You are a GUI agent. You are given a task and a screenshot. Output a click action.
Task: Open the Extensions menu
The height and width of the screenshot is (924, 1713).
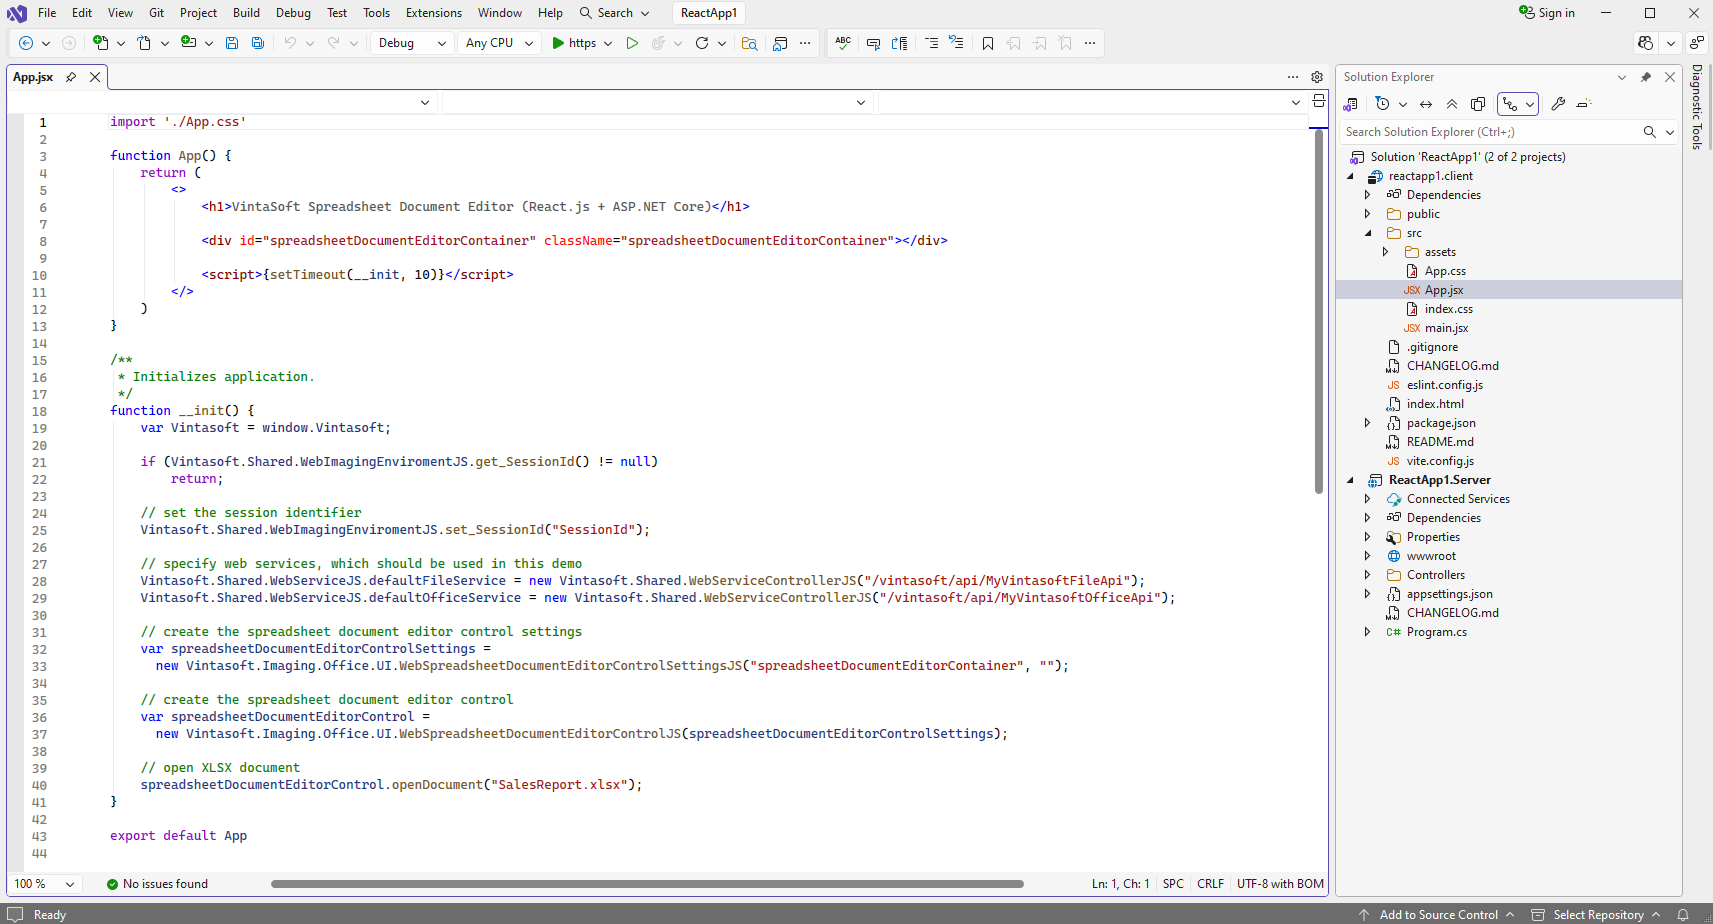coord(433,13)
